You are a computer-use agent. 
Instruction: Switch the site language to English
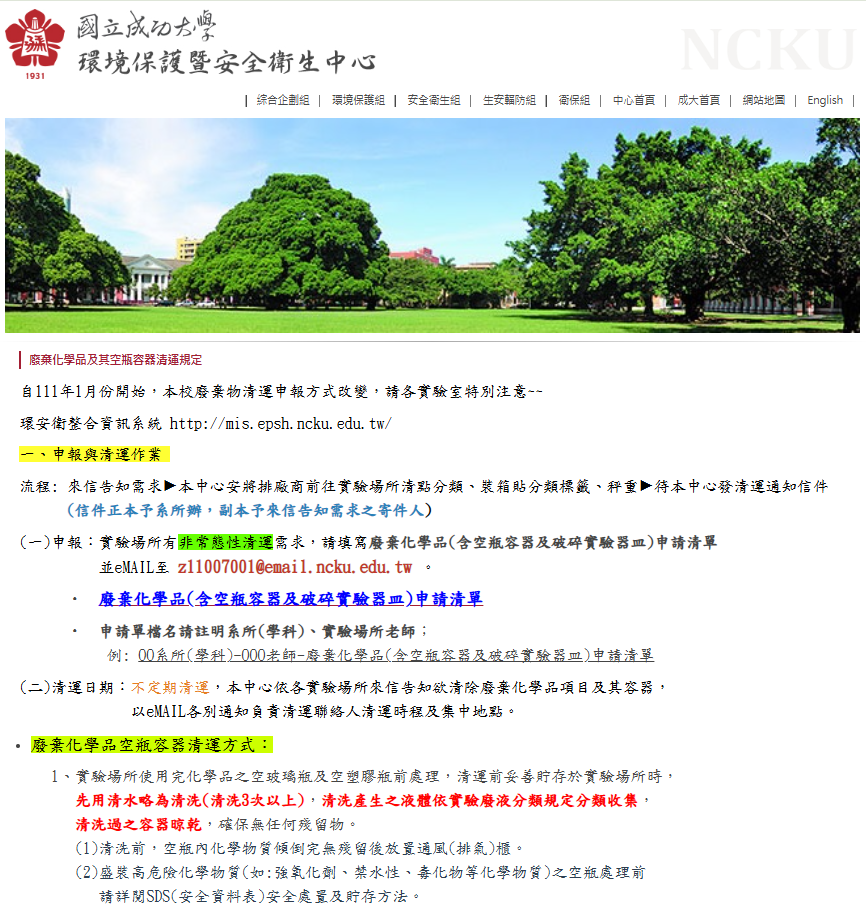[825, 100]
